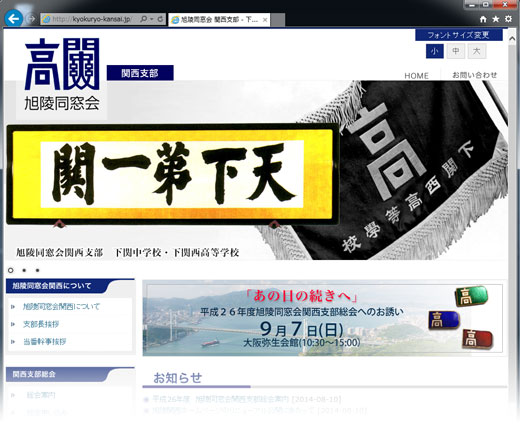This screenshot has height=431, width=520.
Task: Open the 9月7日 総会 banner image
Action: (323, 318)
